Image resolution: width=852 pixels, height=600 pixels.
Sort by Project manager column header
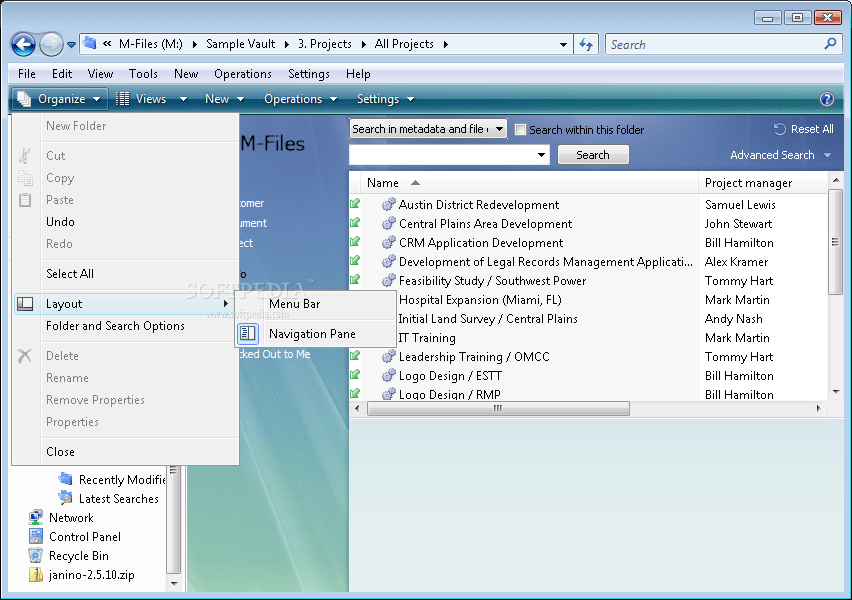(748, 183)
